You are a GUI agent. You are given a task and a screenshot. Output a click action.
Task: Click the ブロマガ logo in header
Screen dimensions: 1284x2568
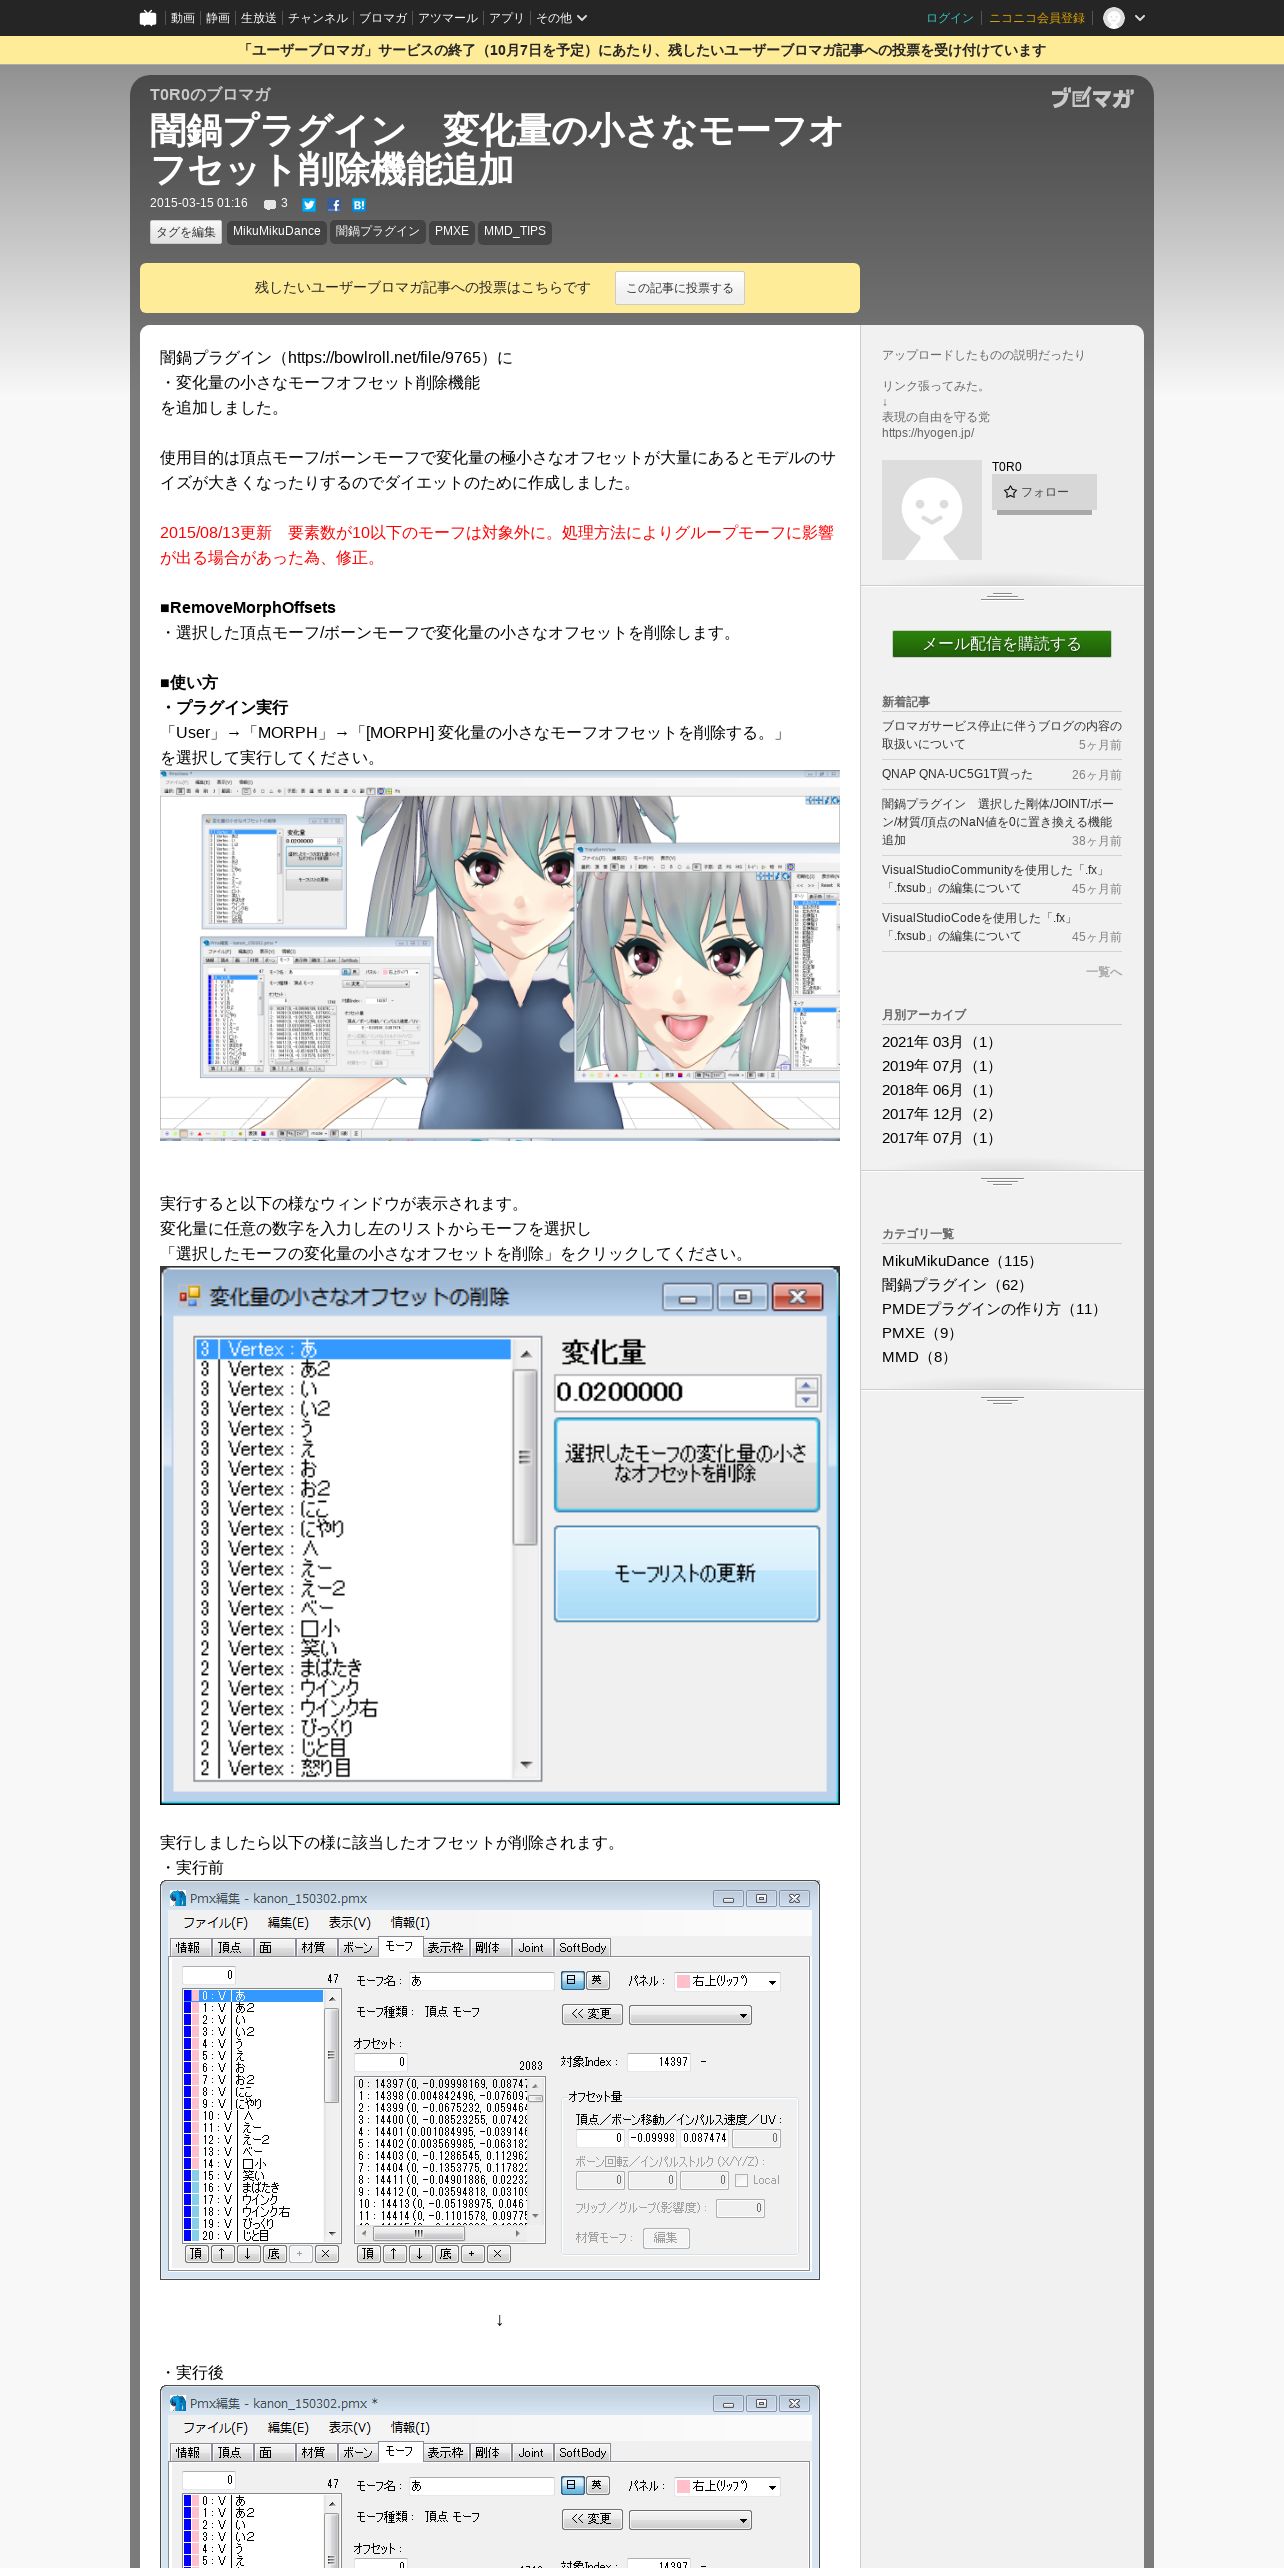pyautogui.click(x=1092, y=97)
